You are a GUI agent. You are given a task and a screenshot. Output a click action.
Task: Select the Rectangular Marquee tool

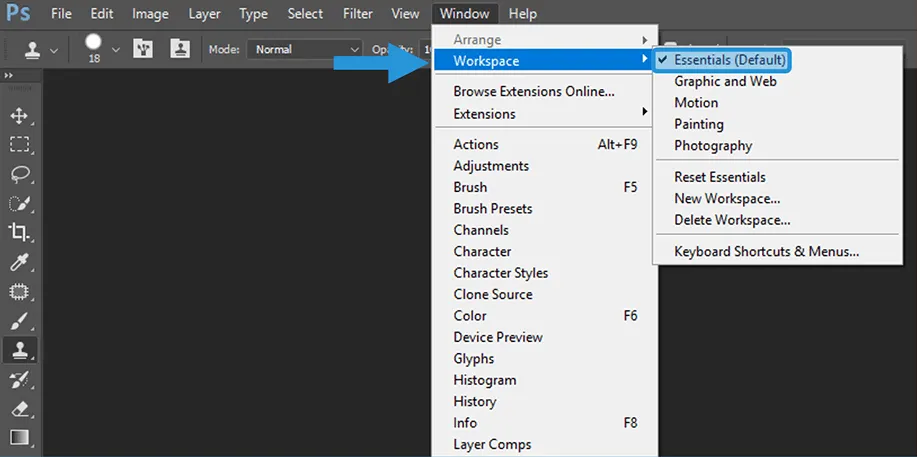click(x=19, y=145)
